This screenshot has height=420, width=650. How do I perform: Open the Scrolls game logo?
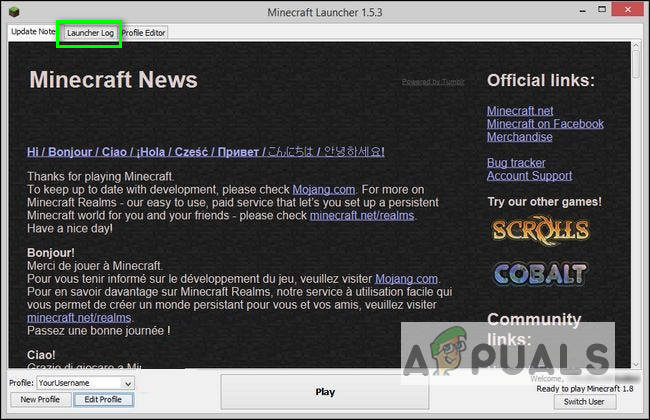coord(541,230)
